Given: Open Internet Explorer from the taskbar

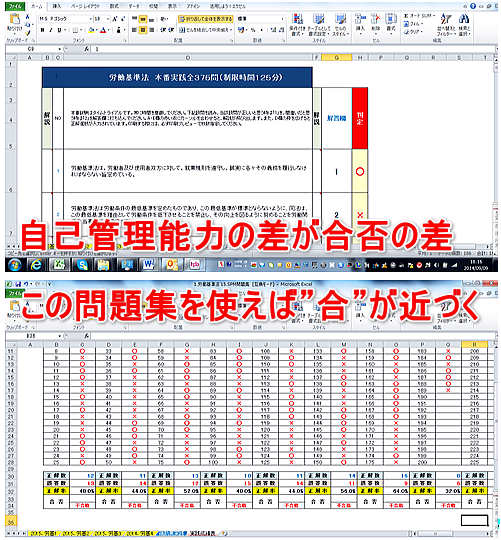Looking at the screenshot, I should point(36,265).
